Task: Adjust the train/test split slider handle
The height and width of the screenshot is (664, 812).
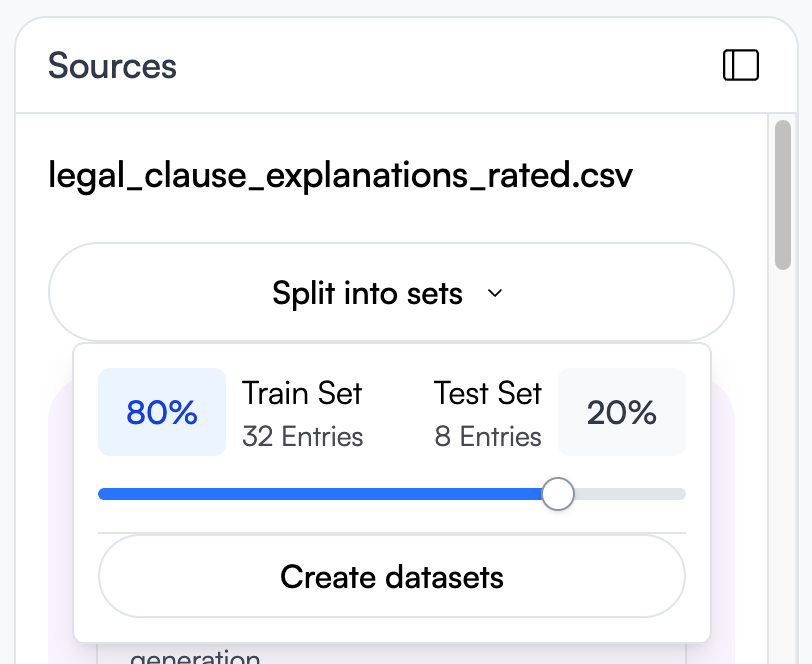Action: (558, 494)
